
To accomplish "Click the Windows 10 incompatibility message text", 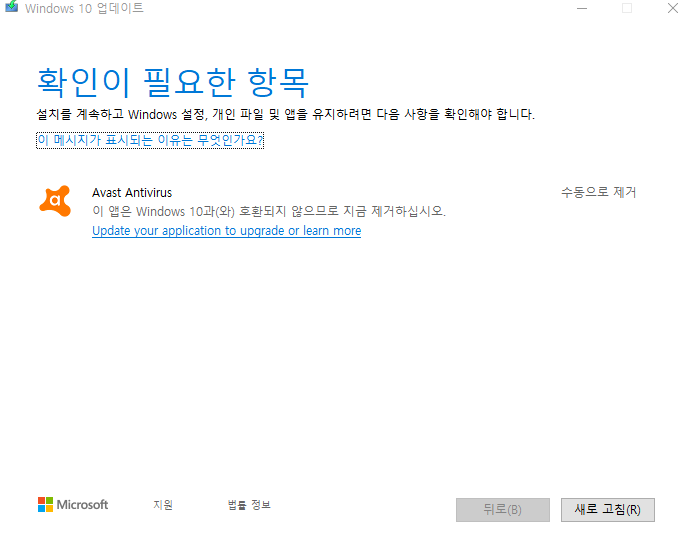I will point(269,211).
